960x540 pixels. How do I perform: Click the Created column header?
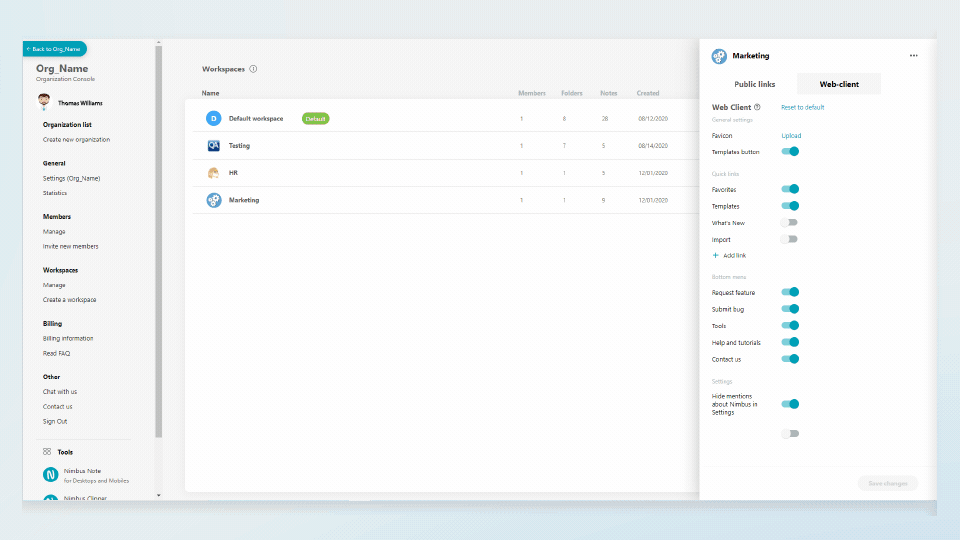tap(648, 93)
